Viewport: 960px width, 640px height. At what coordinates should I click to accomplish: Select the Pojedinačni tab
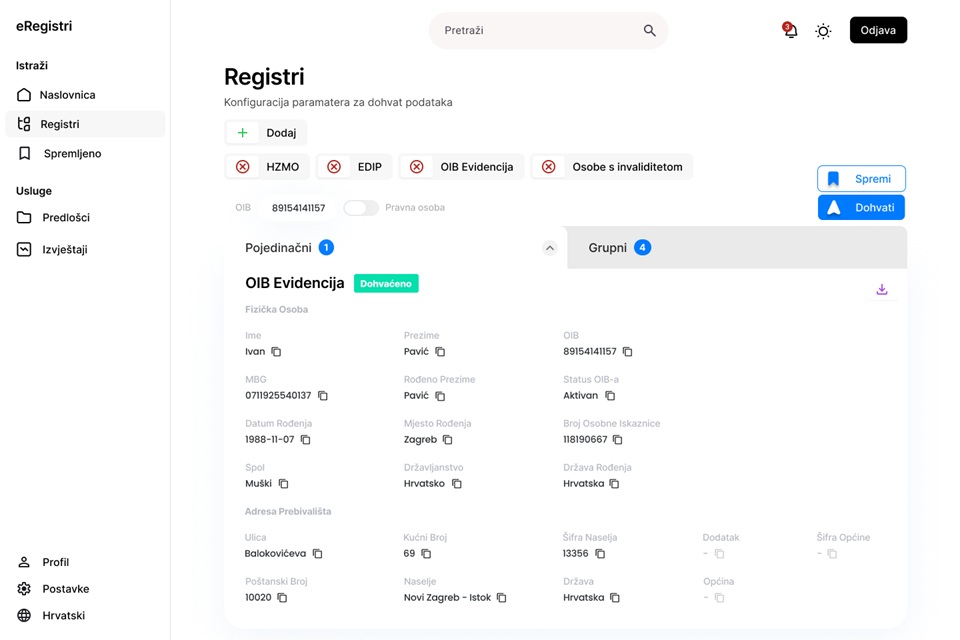coord(278,247)
